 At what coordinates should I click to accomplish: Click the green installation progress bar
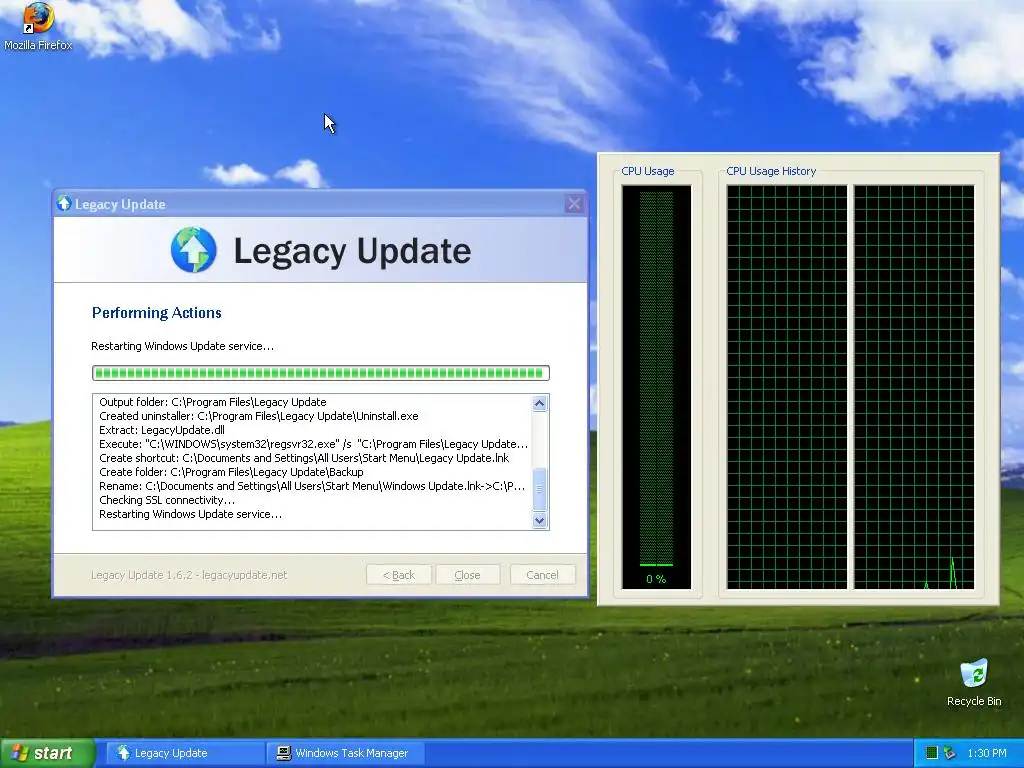321,373
